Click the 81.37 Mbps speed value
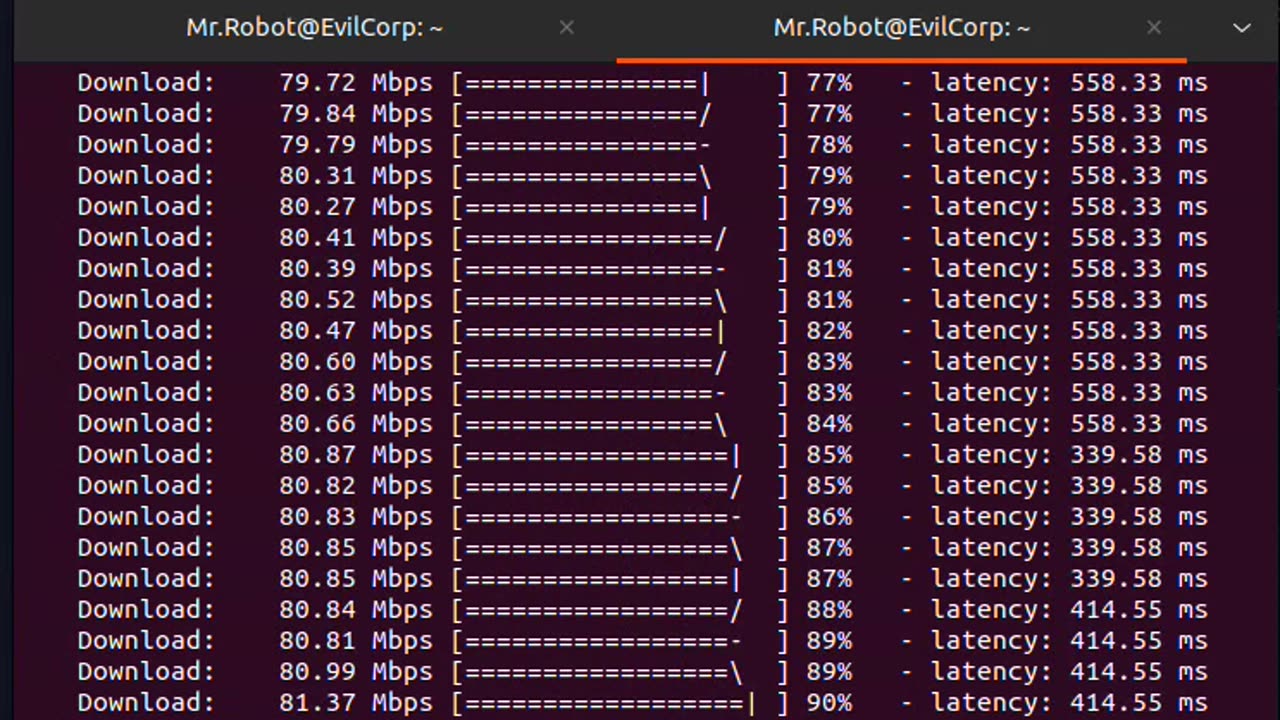This screenshot has height=720, width=1280. [x=356, y=703]
